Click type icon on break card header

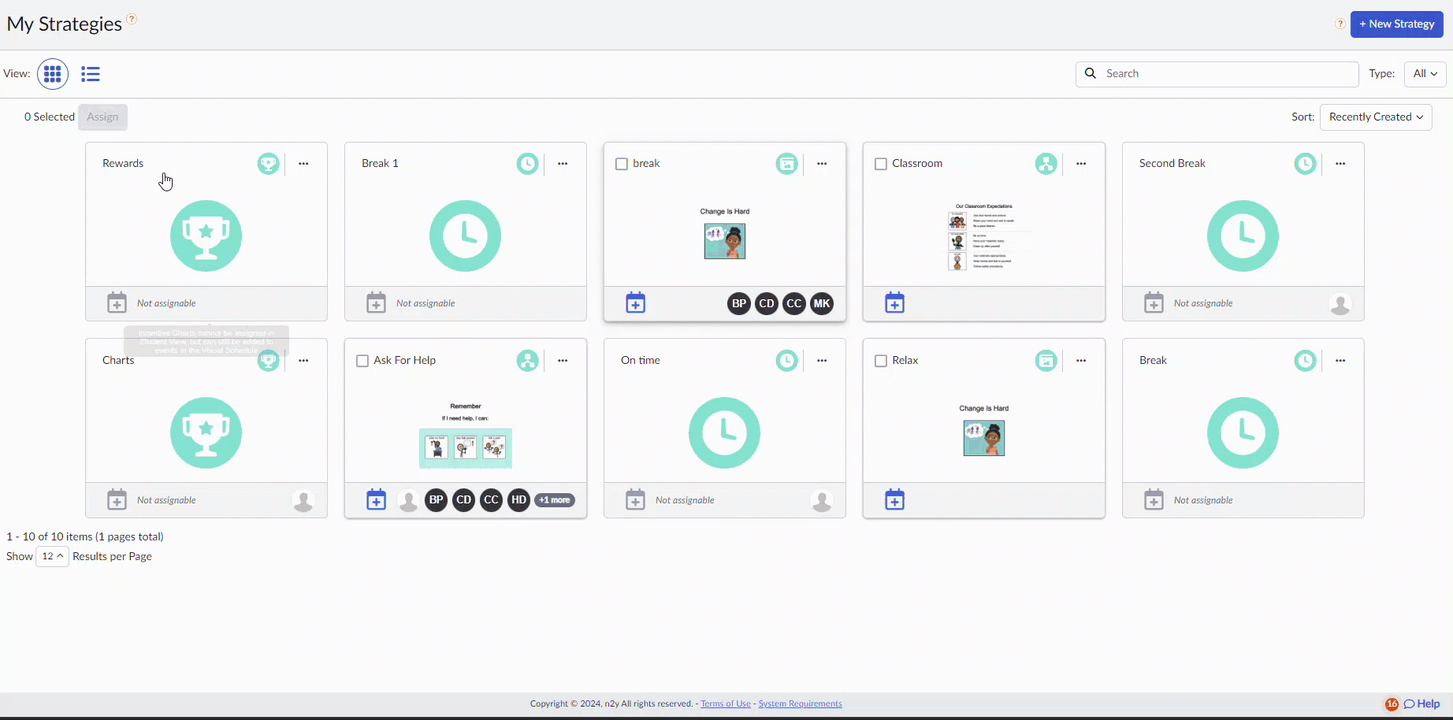[x=787, y=164]
